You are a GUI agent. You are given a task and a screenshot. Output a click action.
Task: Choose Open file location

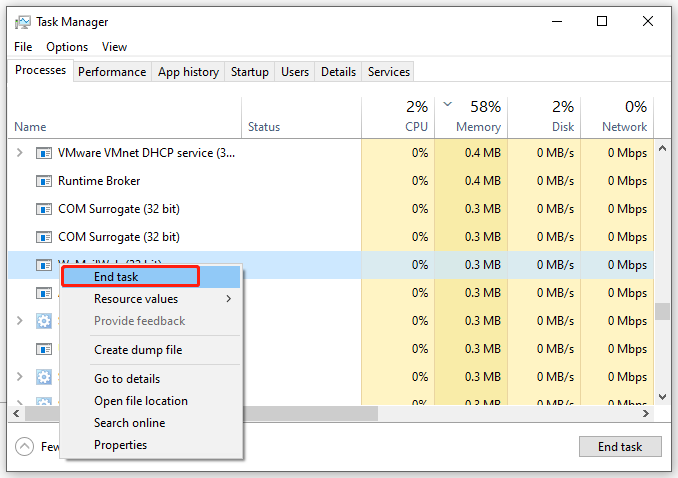pos(141,401)
